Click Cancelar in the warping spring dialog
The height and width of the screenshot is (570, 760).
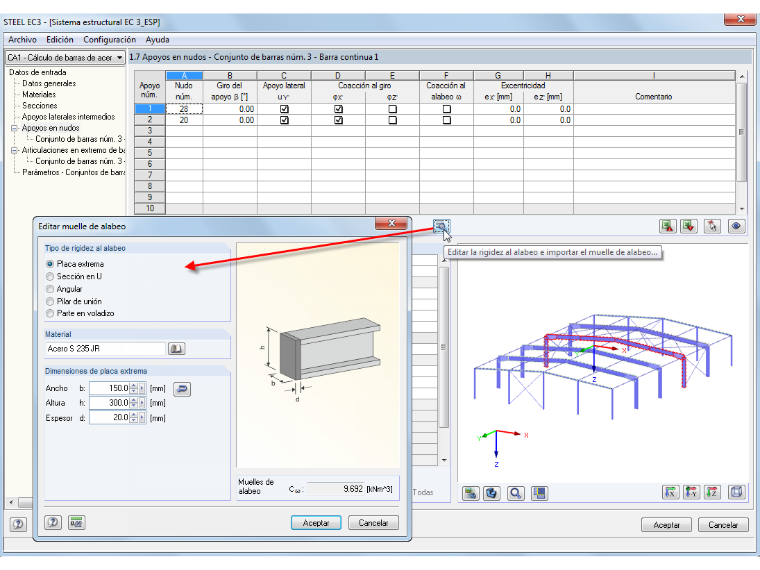(x=373, y=523)
